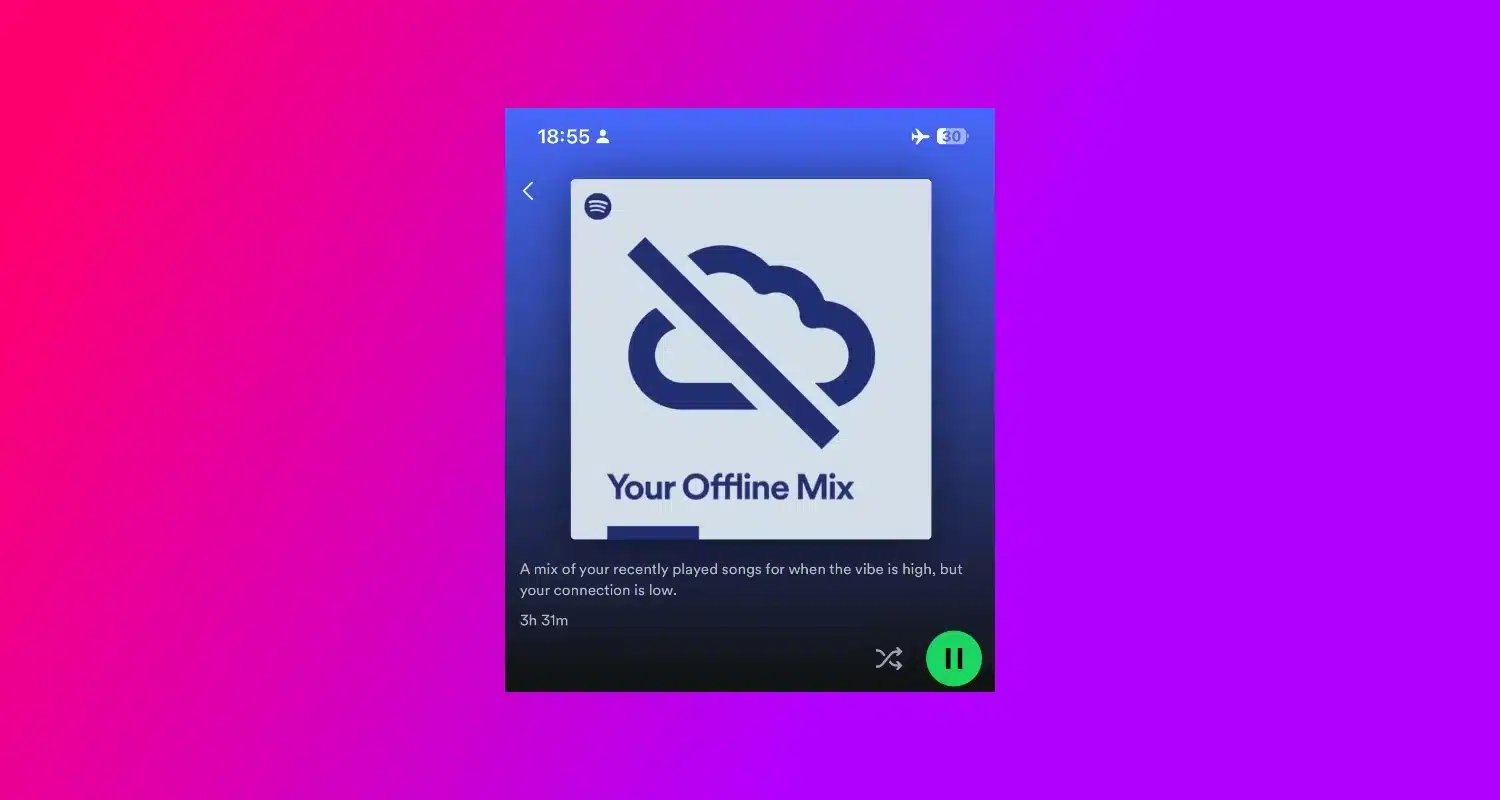The width and height of the screenshot is (1500, 800).
Task: Toggle shuffle mode on or off
Action: (x=888, y=658)
